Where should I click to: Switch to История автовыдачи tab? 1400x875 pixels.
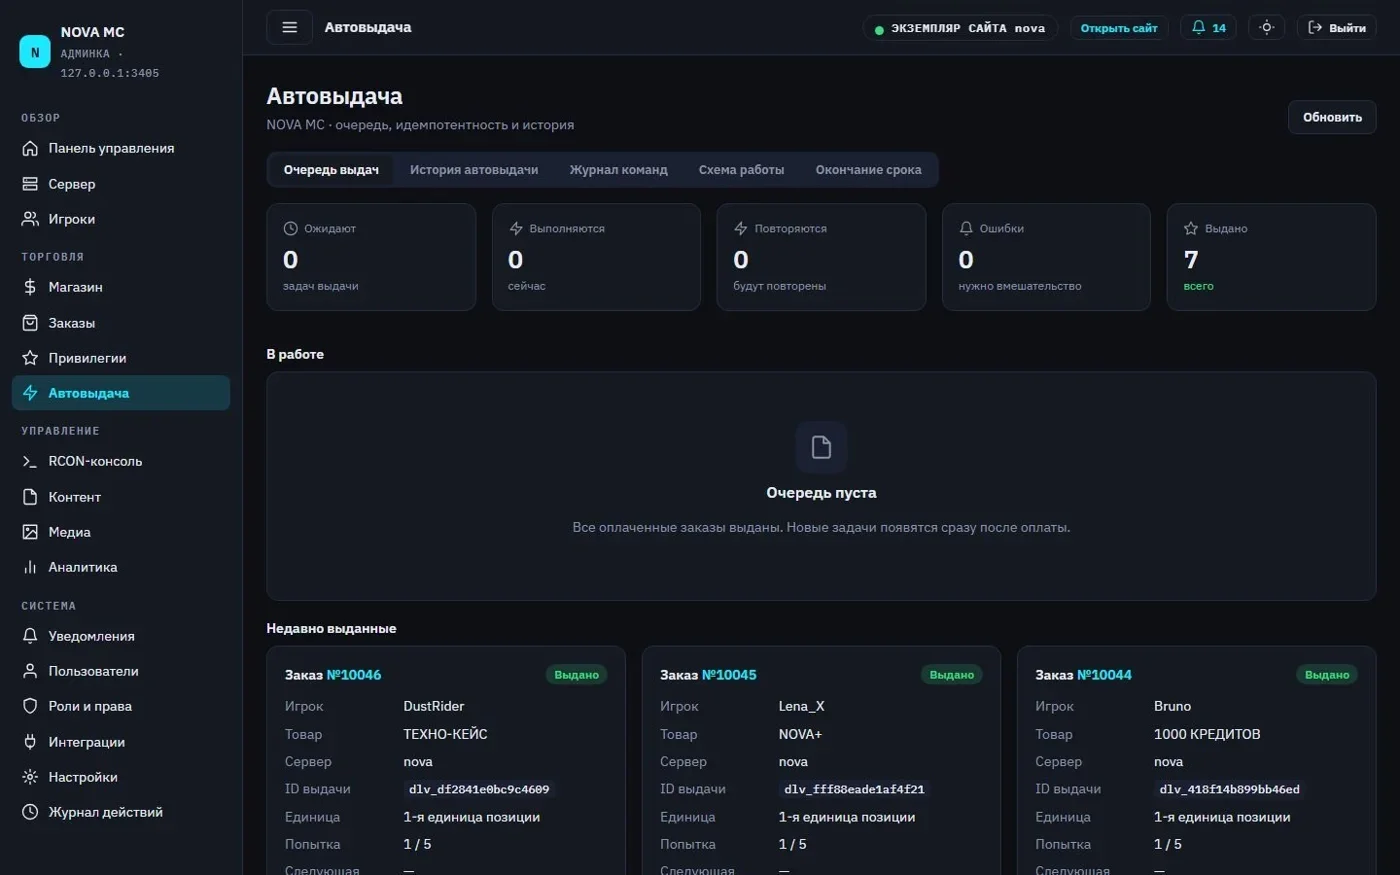click(x=474, y=170)
